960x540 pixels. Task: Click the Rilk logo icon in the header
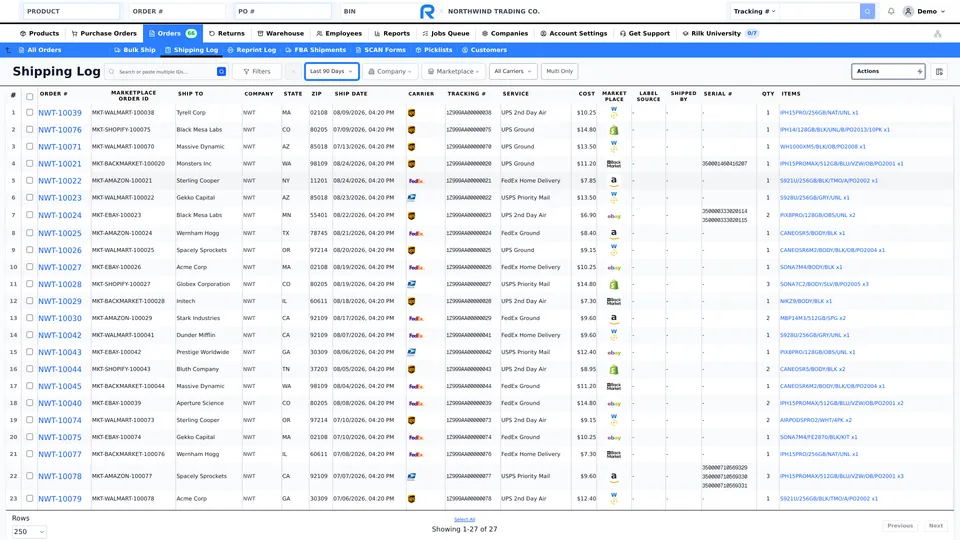tap(427, 11)
